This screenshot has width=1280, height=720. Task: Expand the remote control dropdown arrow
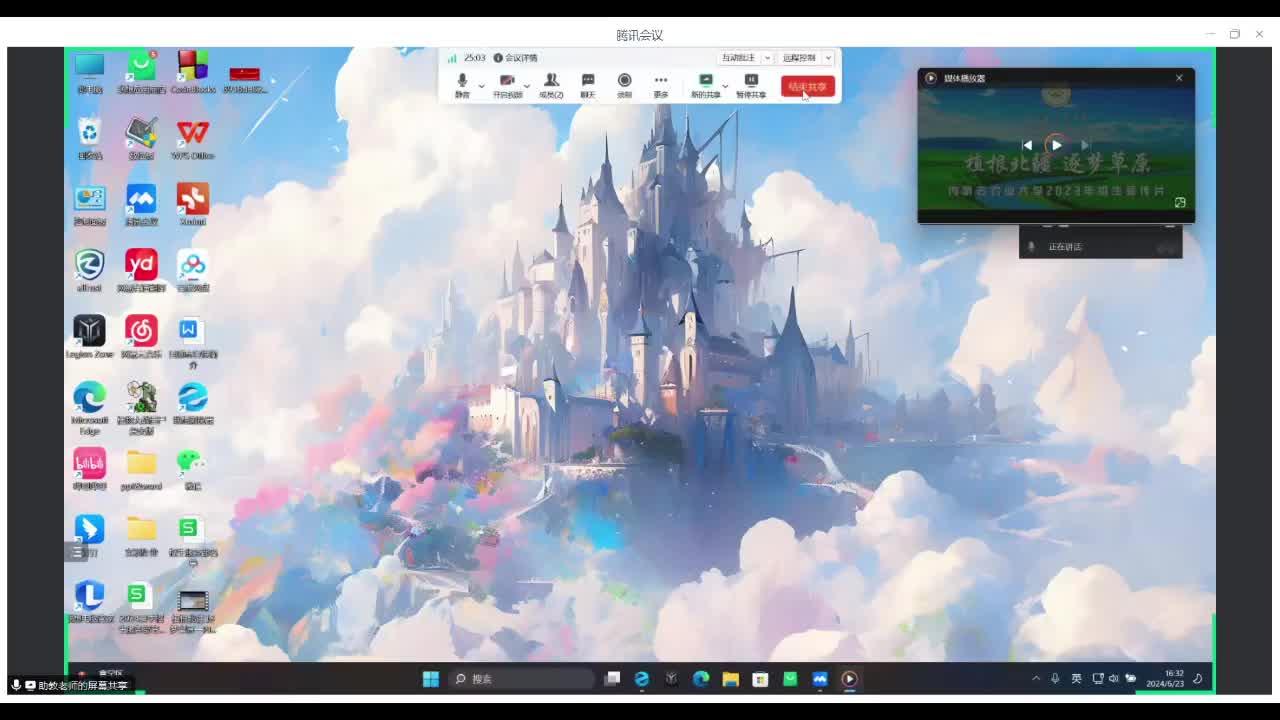[x=828, y=58]
